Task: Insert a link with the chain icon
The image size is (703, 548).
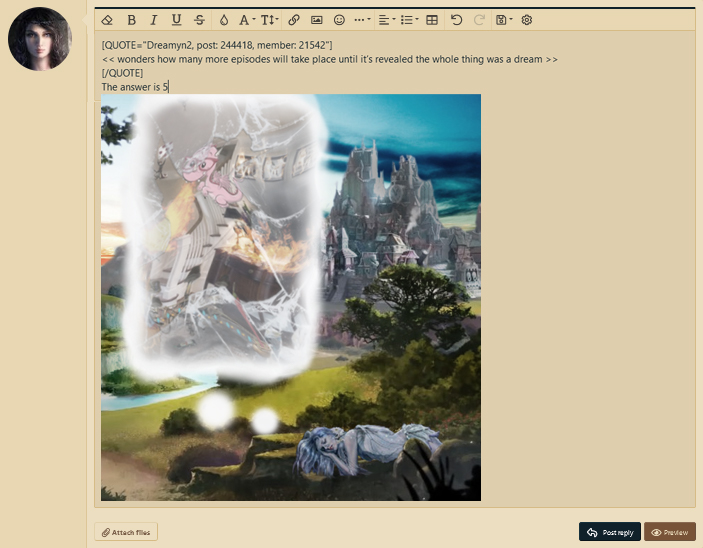Action: click(x=294, y=20)
